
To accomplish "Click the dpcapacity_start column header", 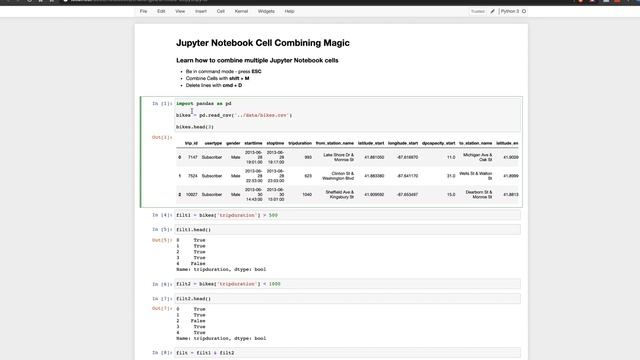I will click(x=438, y=143).
